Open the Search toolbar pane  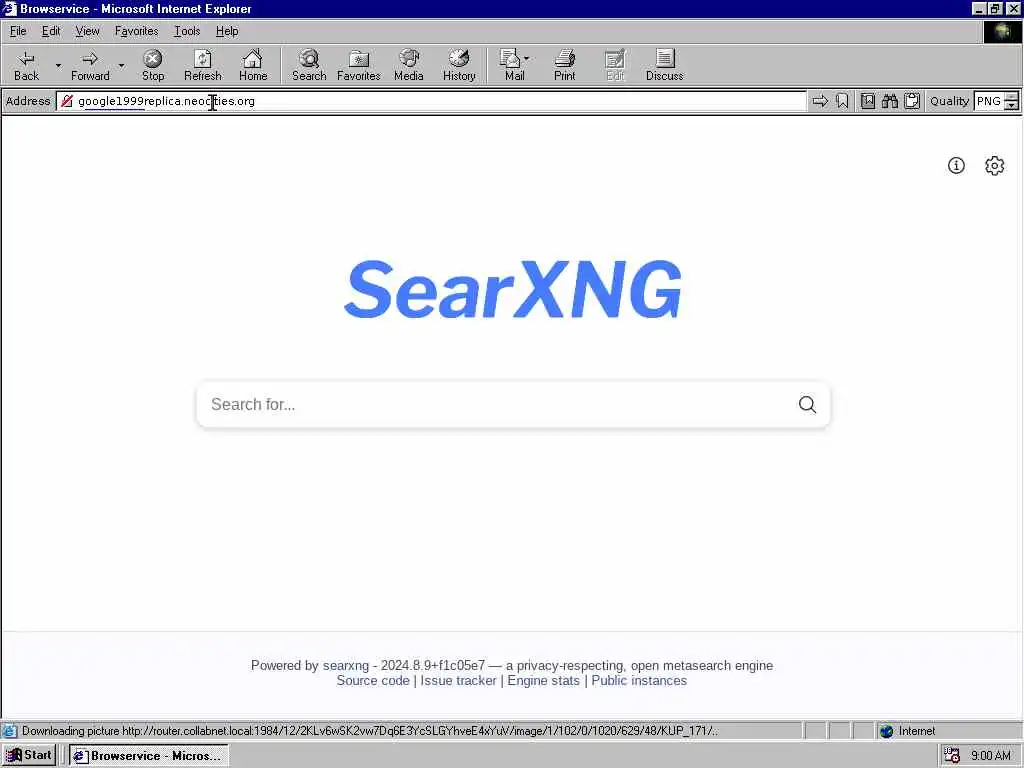[x=309, y=65]
